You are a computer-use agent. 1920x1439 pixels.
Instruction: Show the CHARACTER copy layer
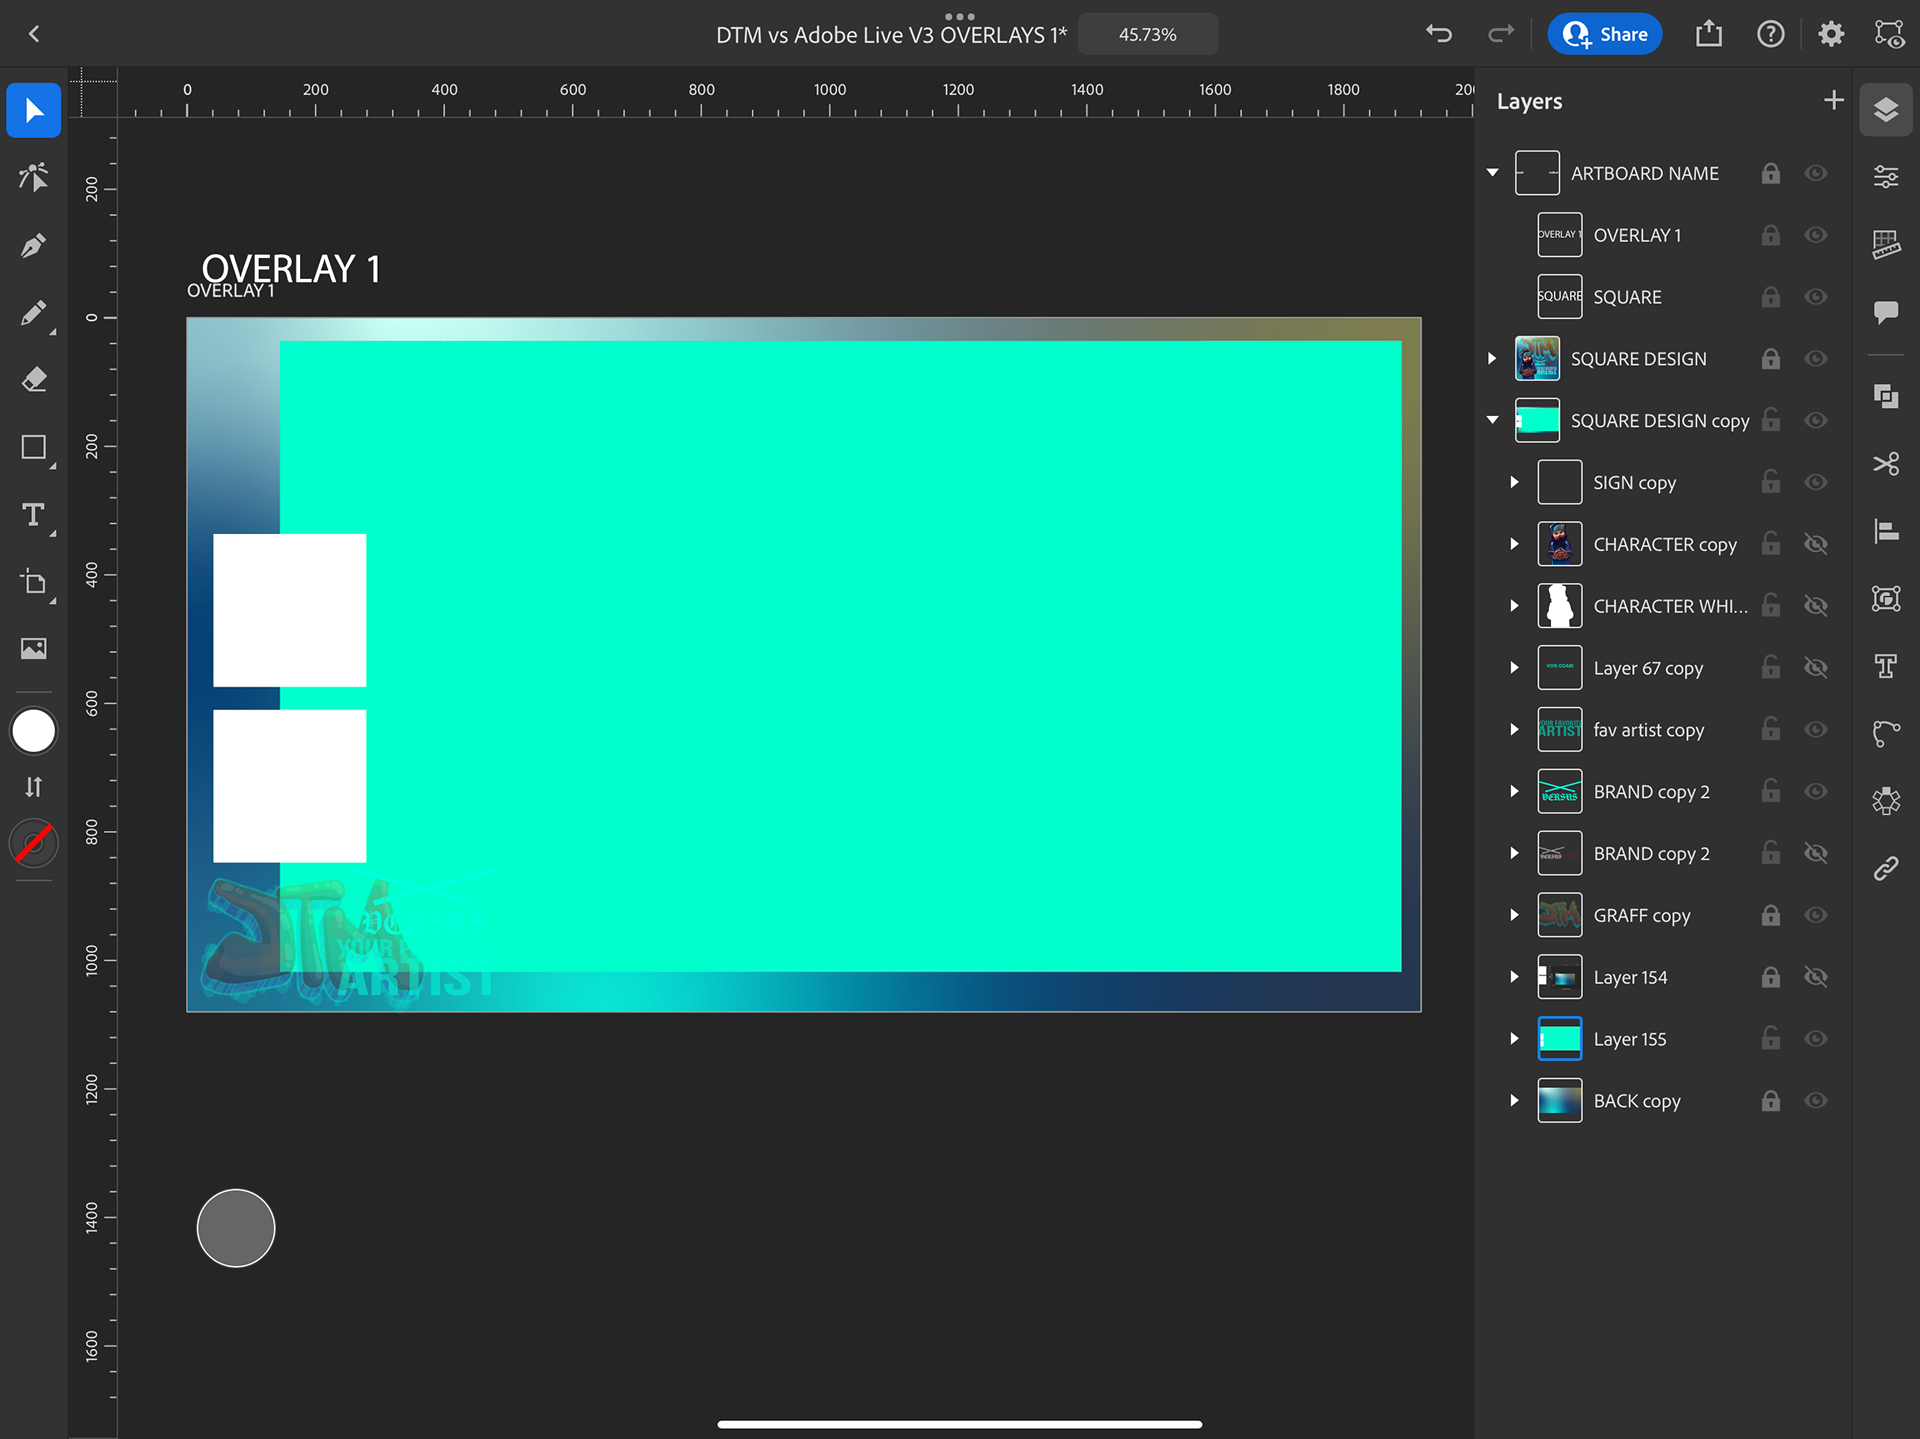pos(1816,544)
